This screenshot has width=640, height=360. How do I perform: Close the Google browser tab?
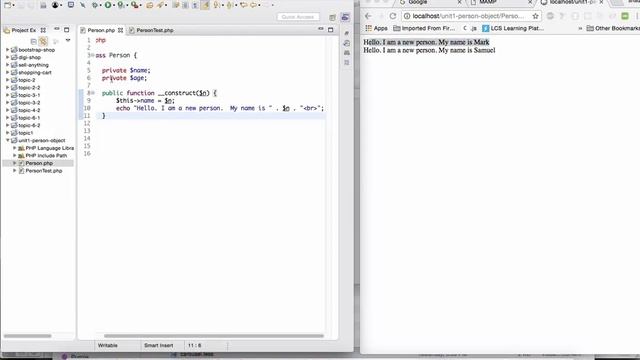[459, 2]
